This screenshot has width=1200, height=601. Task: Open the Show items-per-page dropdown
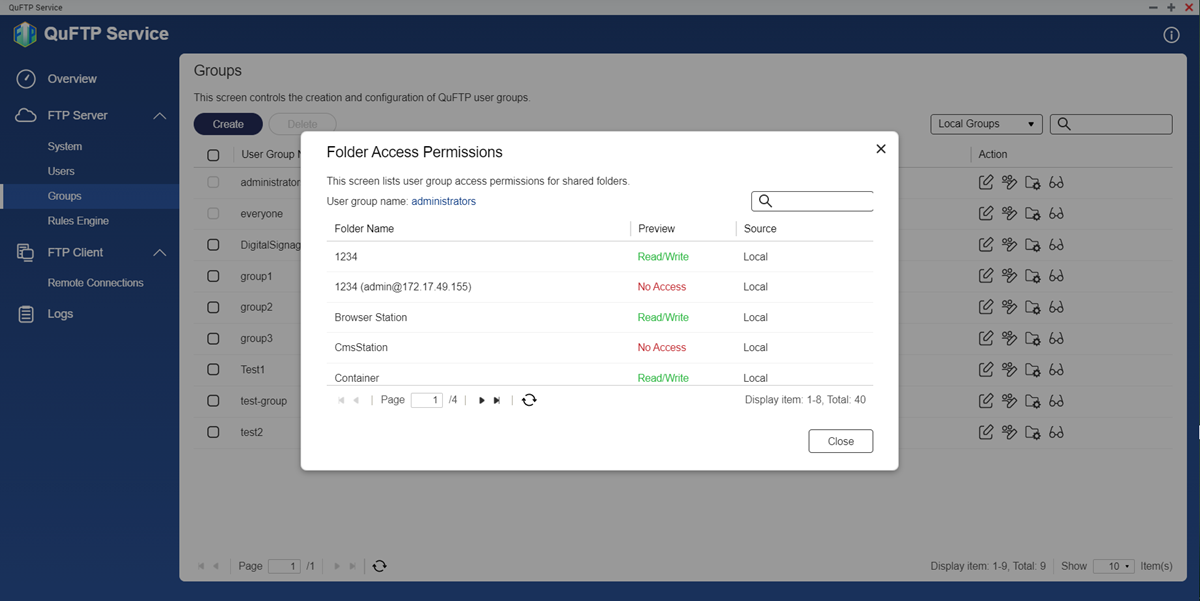1113,566
